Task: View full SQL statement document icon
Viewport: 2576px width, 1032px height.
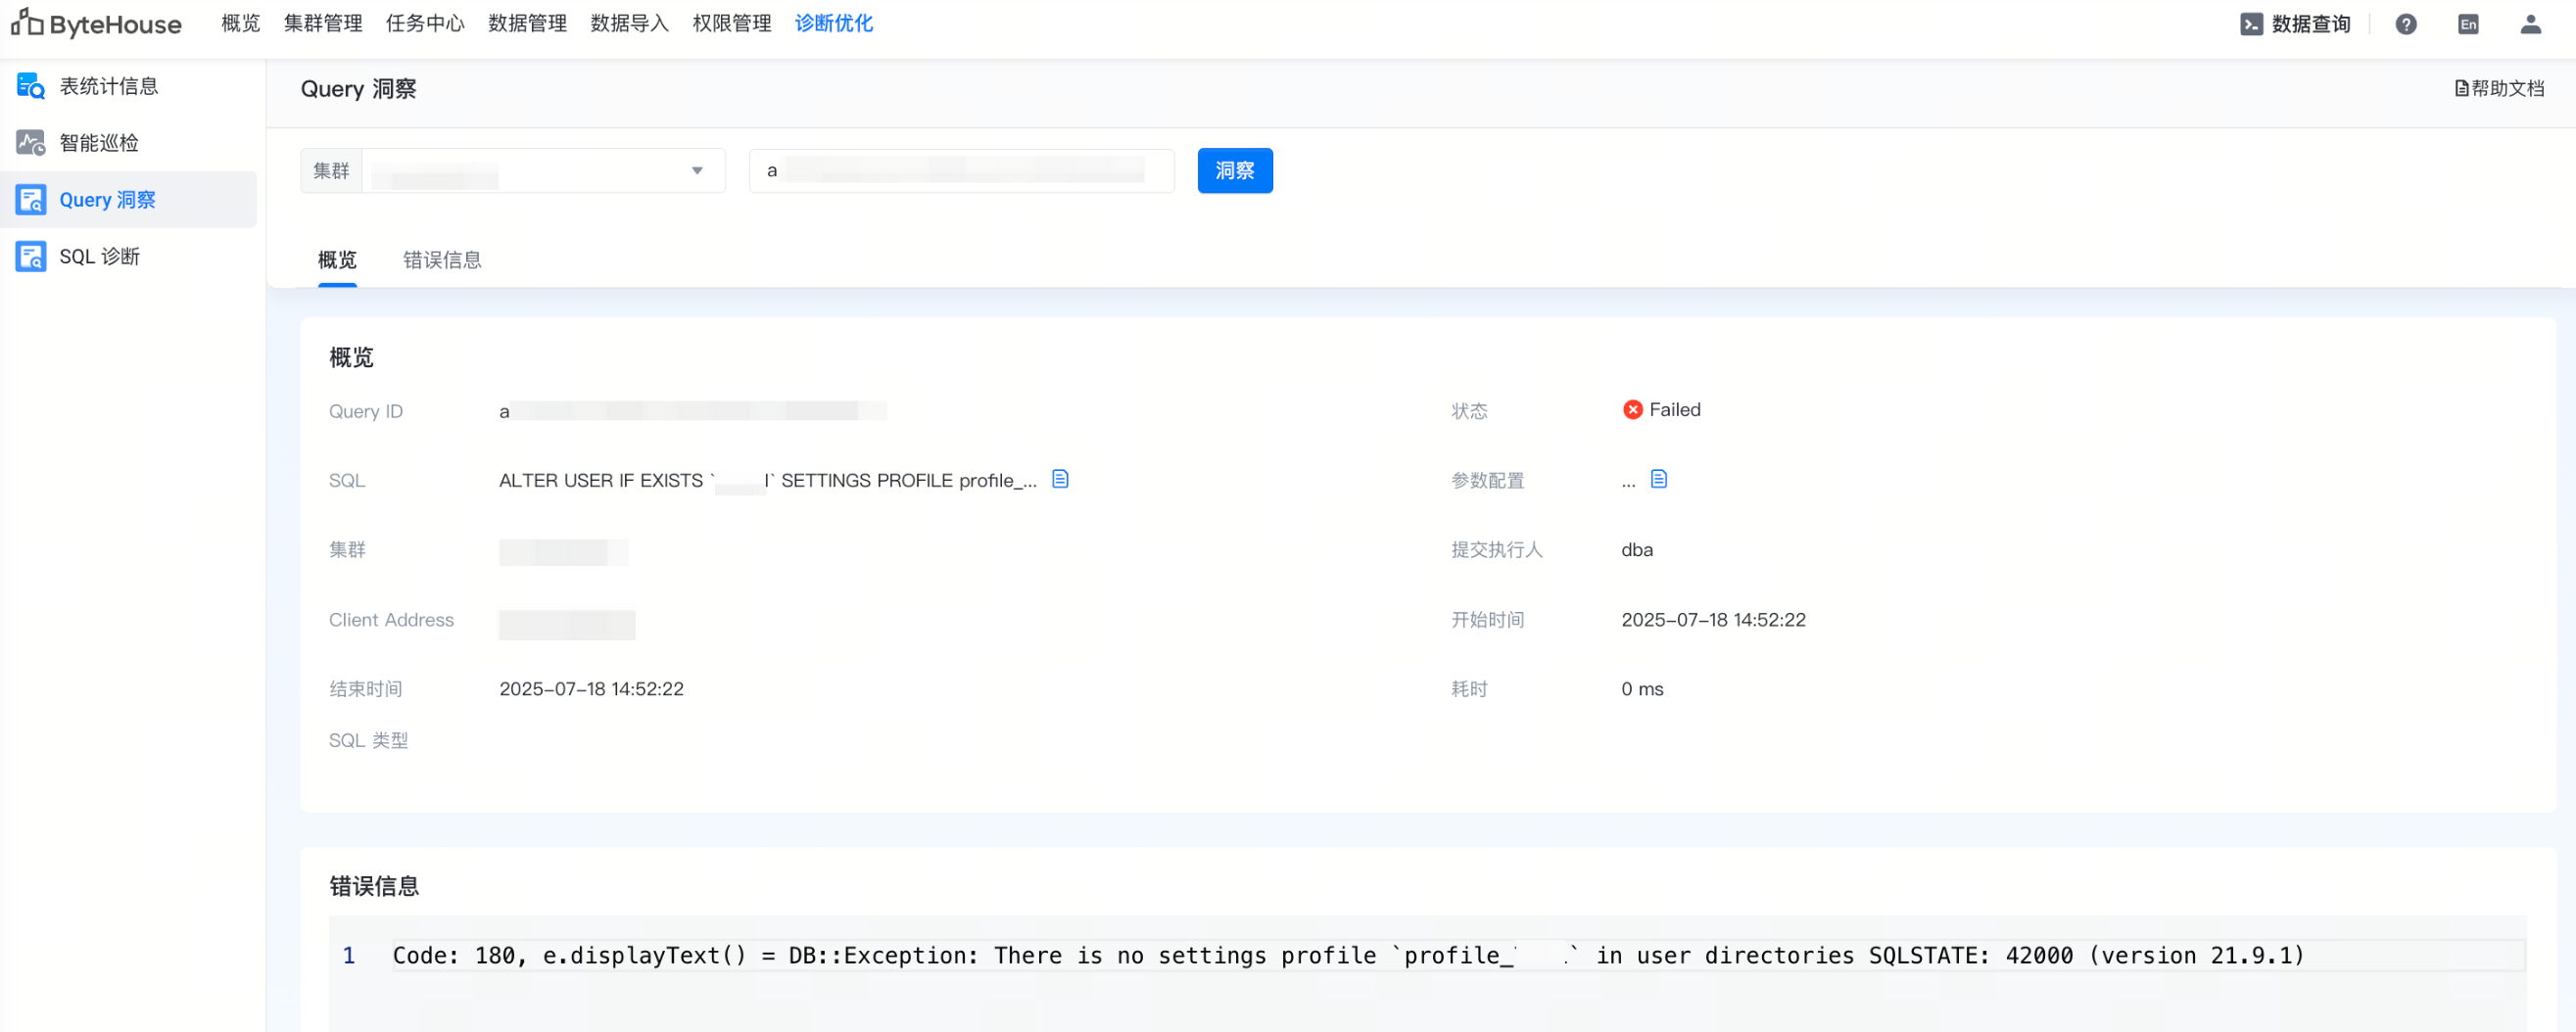Action: [1060, 479]
